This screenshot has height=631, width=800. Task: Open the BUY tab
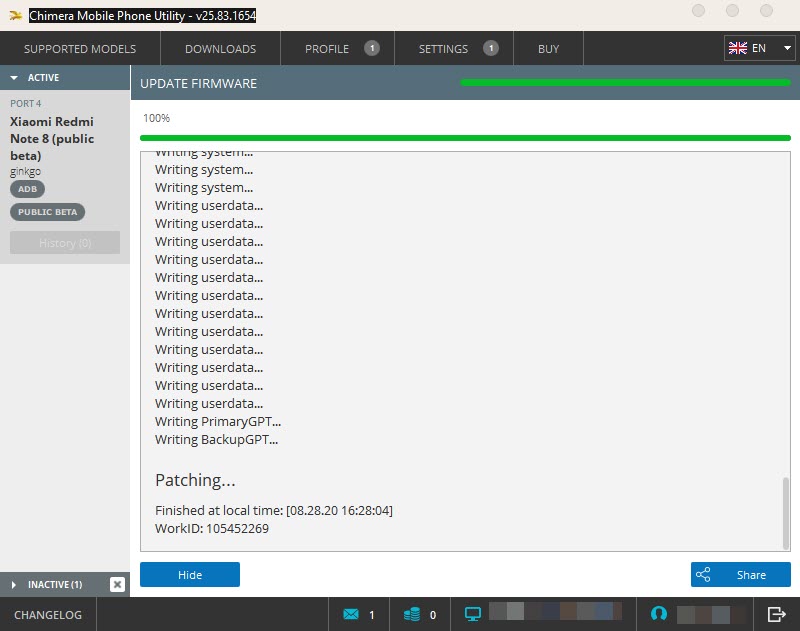pos(548,49)
